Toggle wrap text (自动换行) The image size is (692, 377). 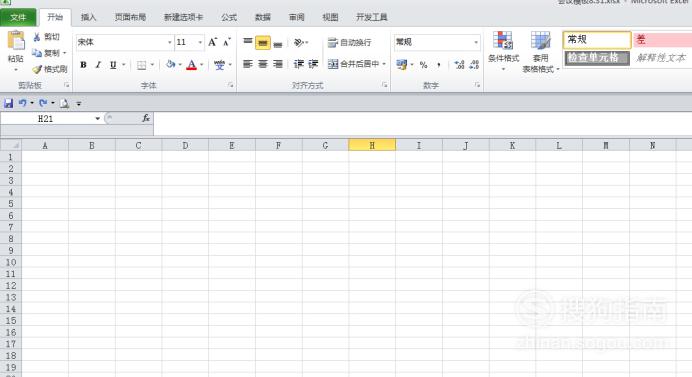pos(350,42)
